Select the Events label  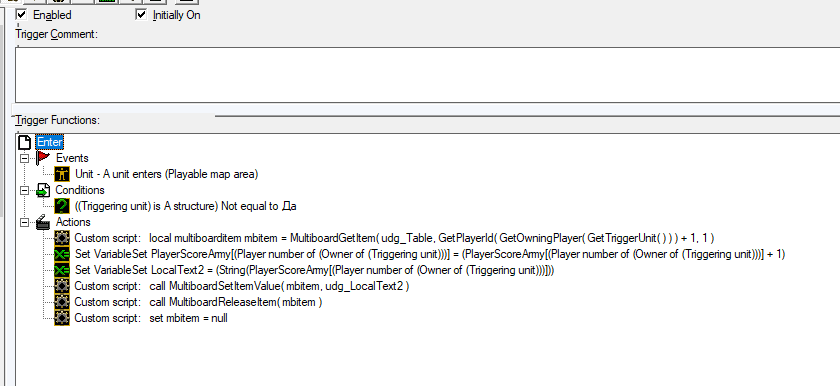point(72,158)
